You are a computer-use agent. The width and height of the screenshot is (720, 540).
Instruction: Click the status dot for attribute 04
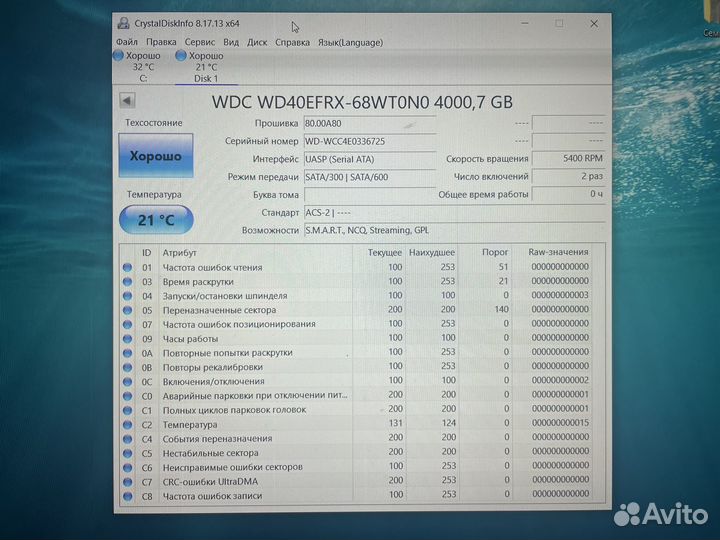click(x=128, y=296)
